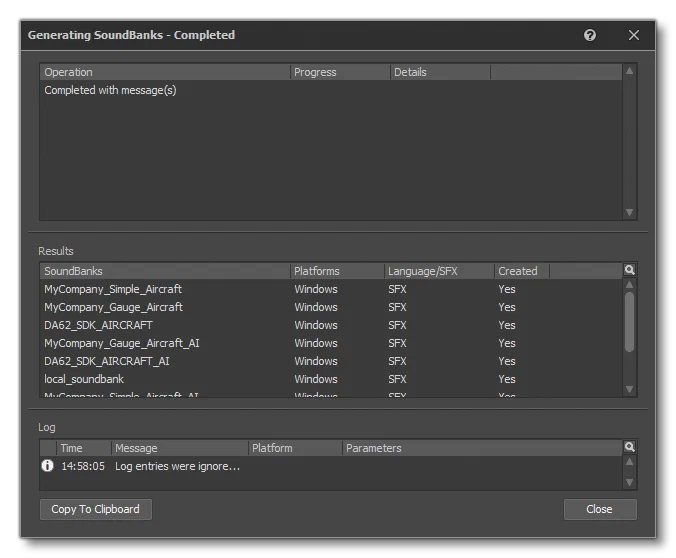
Task: Click scroll down arrow in Operation list
Action: 629,213
